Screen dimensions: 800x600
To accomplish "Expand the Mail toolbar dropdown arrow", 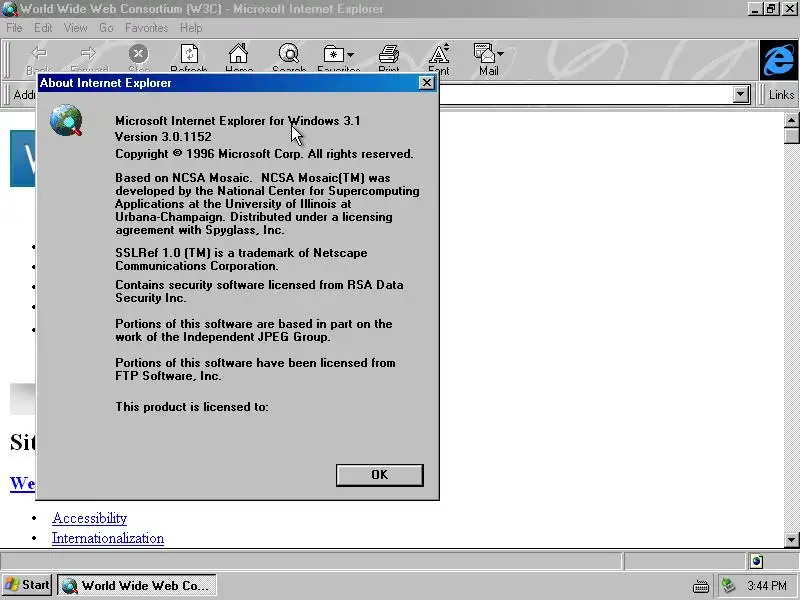I will (x=501, y=54).
